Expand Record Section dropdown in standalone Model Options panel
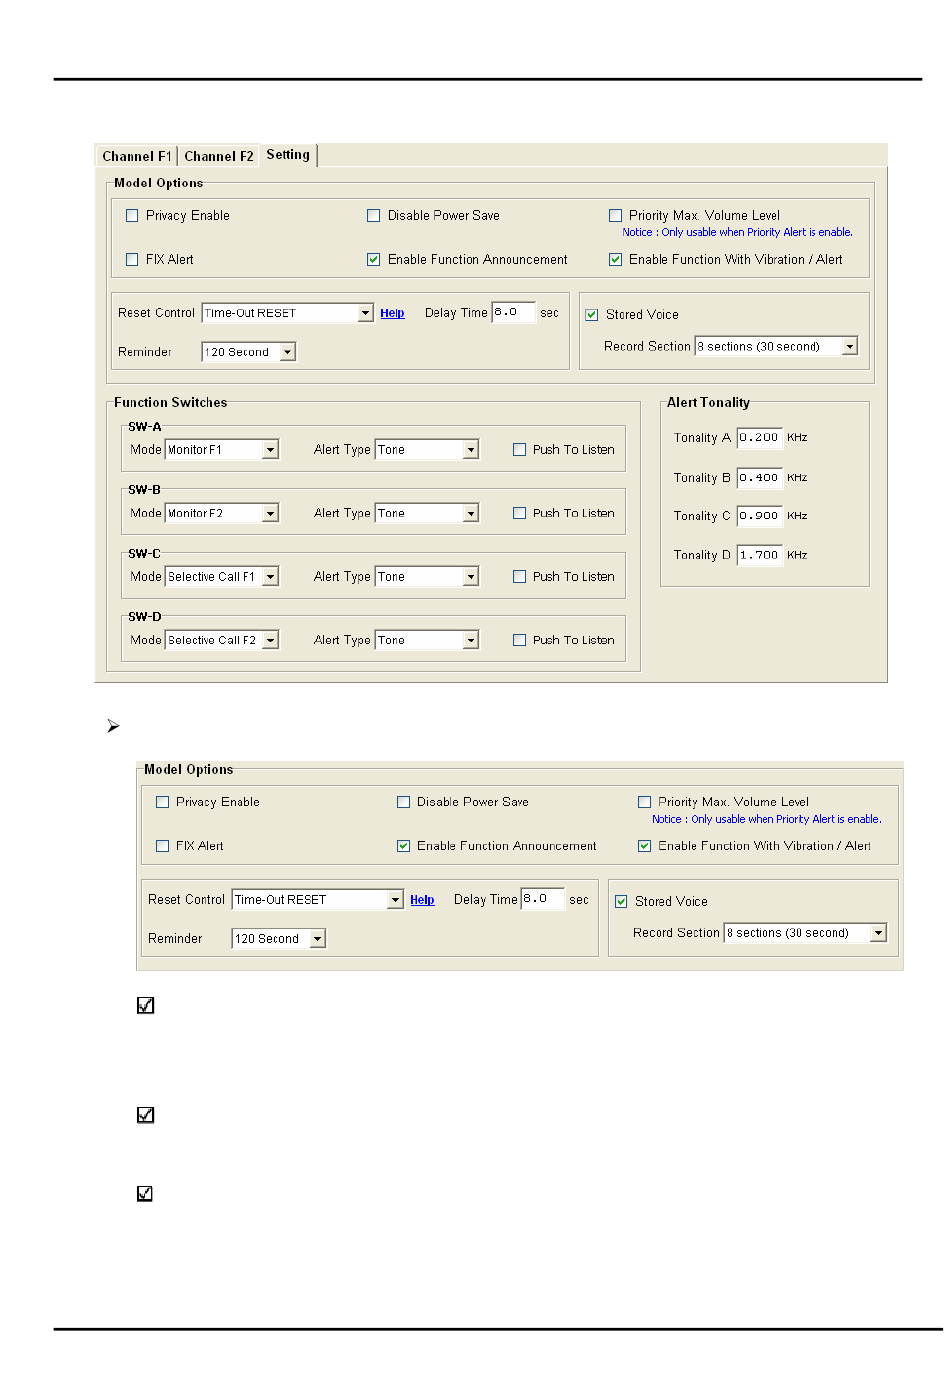Image resolution: width=950 pixels, height=1379 pixels. (x=806, y=933)
